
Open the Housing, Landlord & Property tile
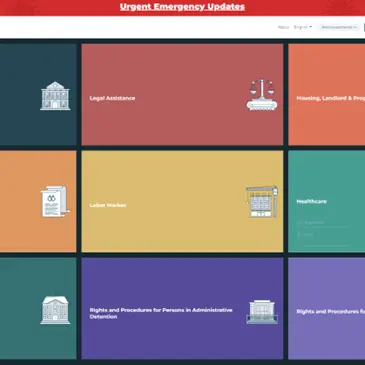click(327, 95)
